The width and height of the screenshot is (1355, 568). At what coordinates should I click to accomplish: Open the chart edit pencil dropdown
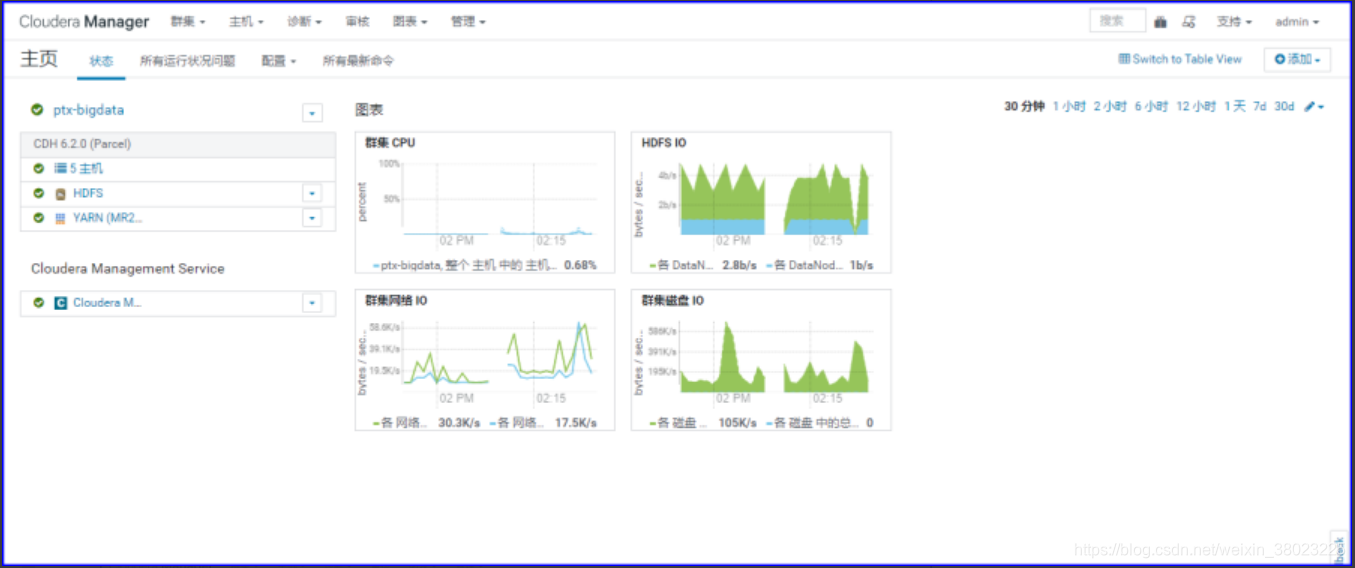click(1314, 107)
